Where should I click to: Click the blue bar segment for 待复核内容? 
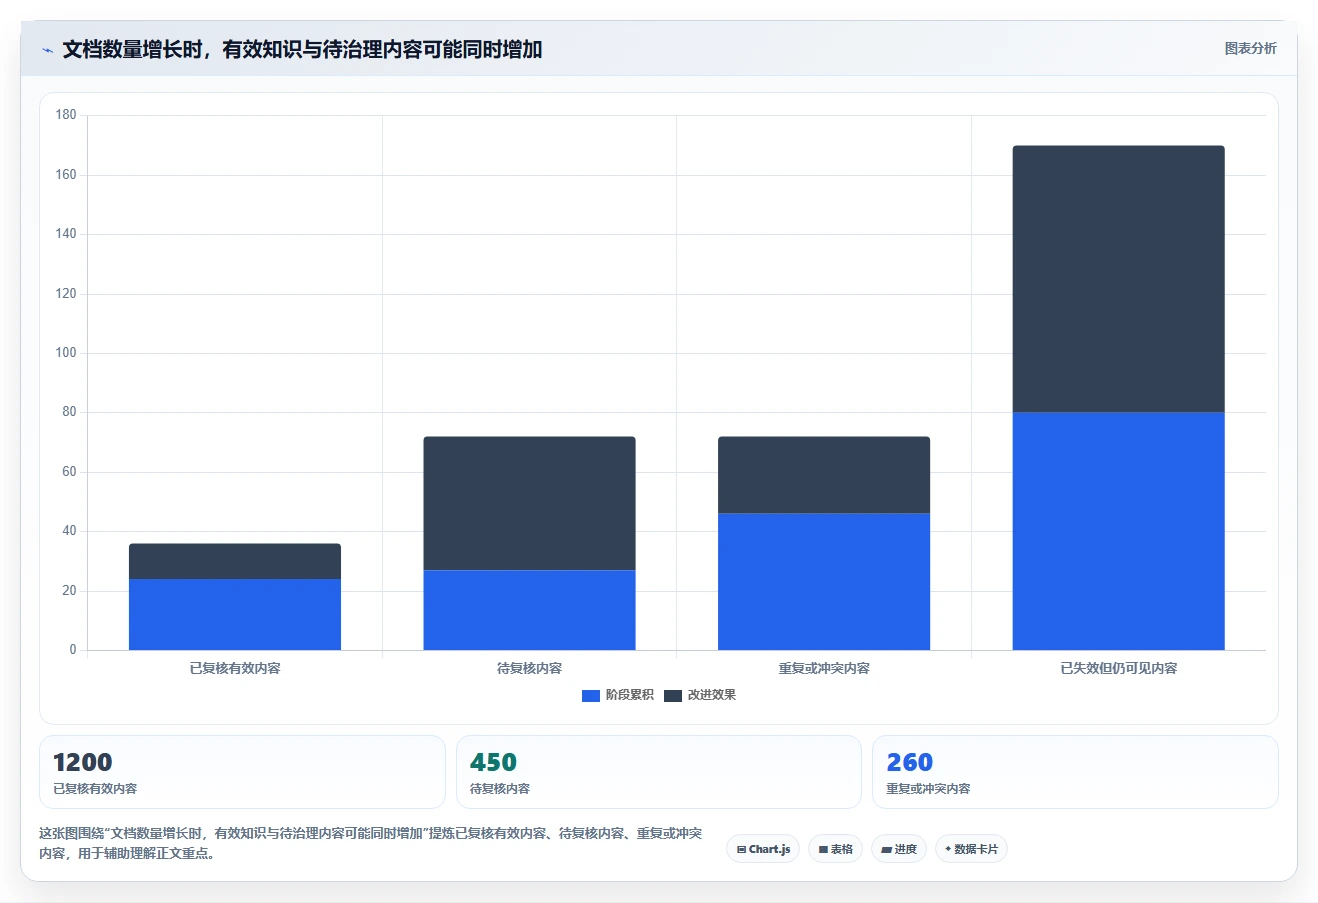529,610
